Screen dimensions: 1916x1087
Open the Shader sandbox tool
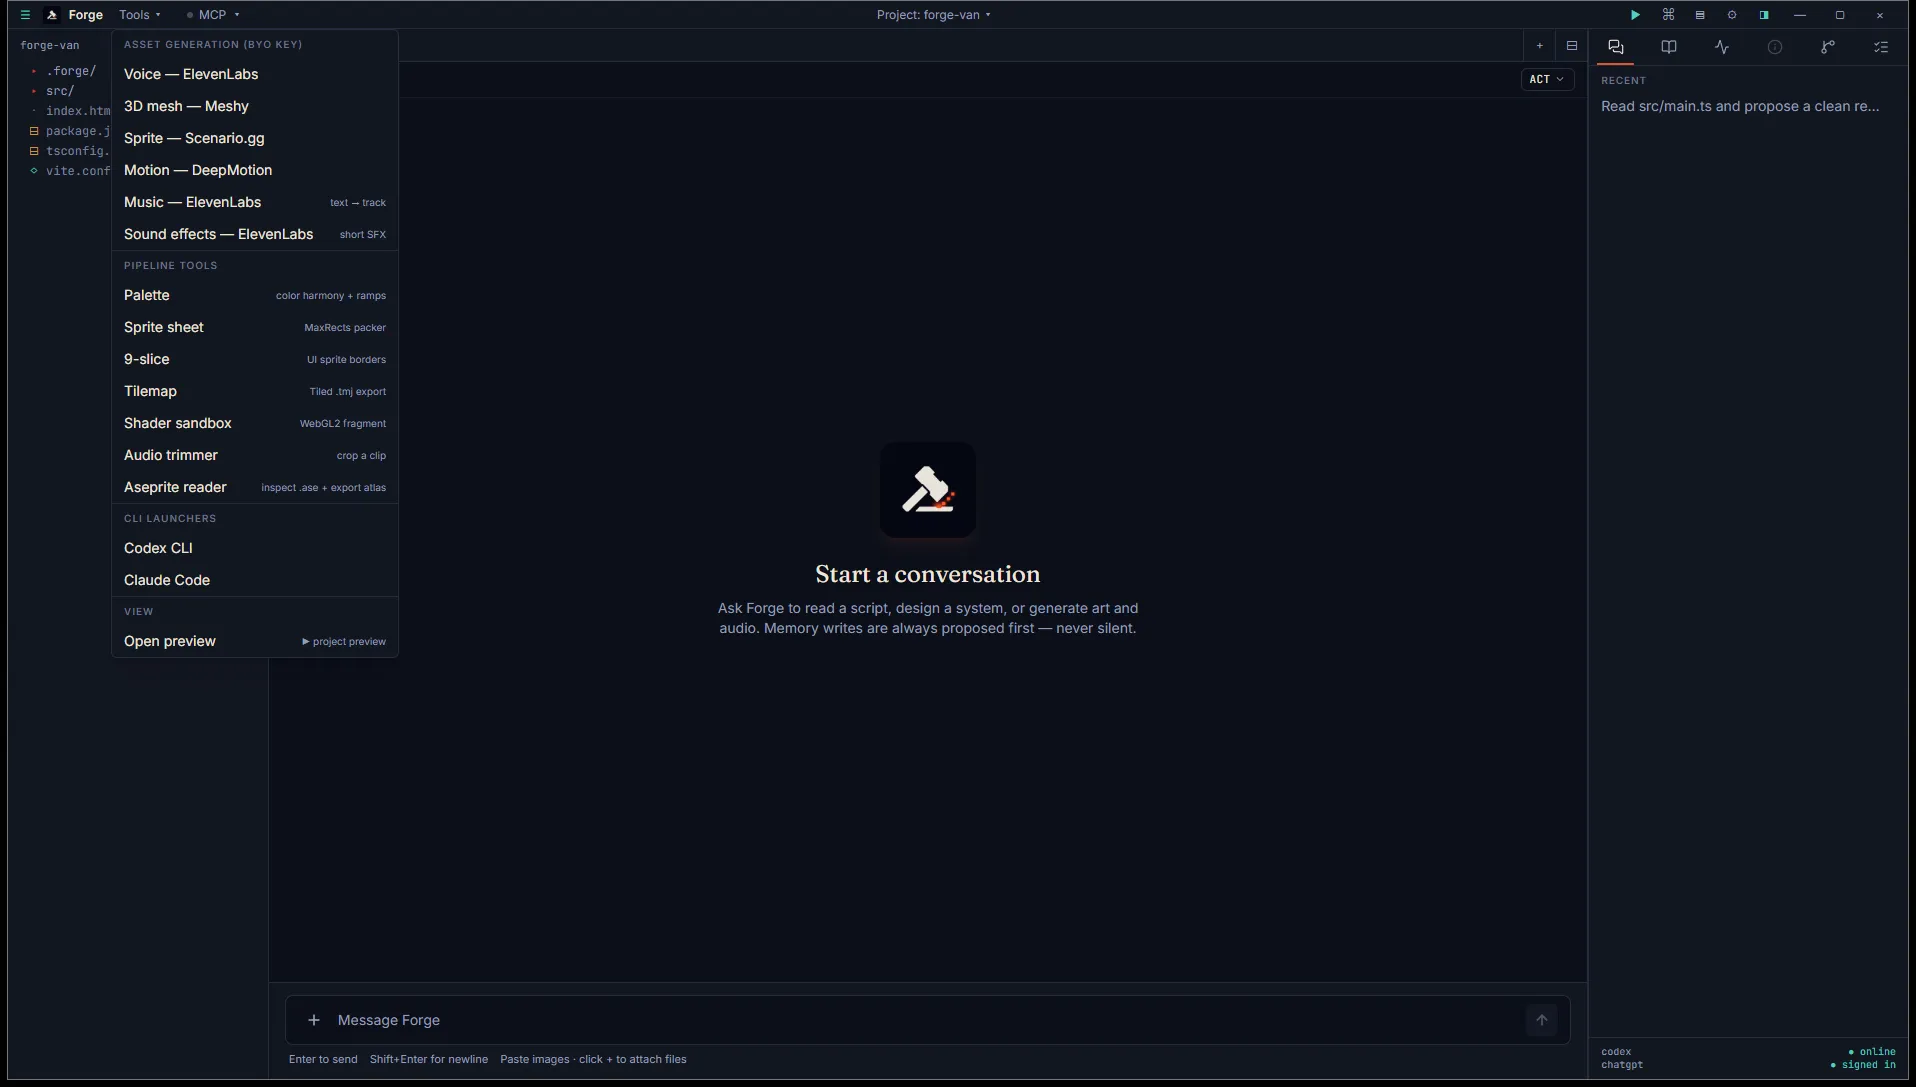pyautogui.click(x=255, y=423)
